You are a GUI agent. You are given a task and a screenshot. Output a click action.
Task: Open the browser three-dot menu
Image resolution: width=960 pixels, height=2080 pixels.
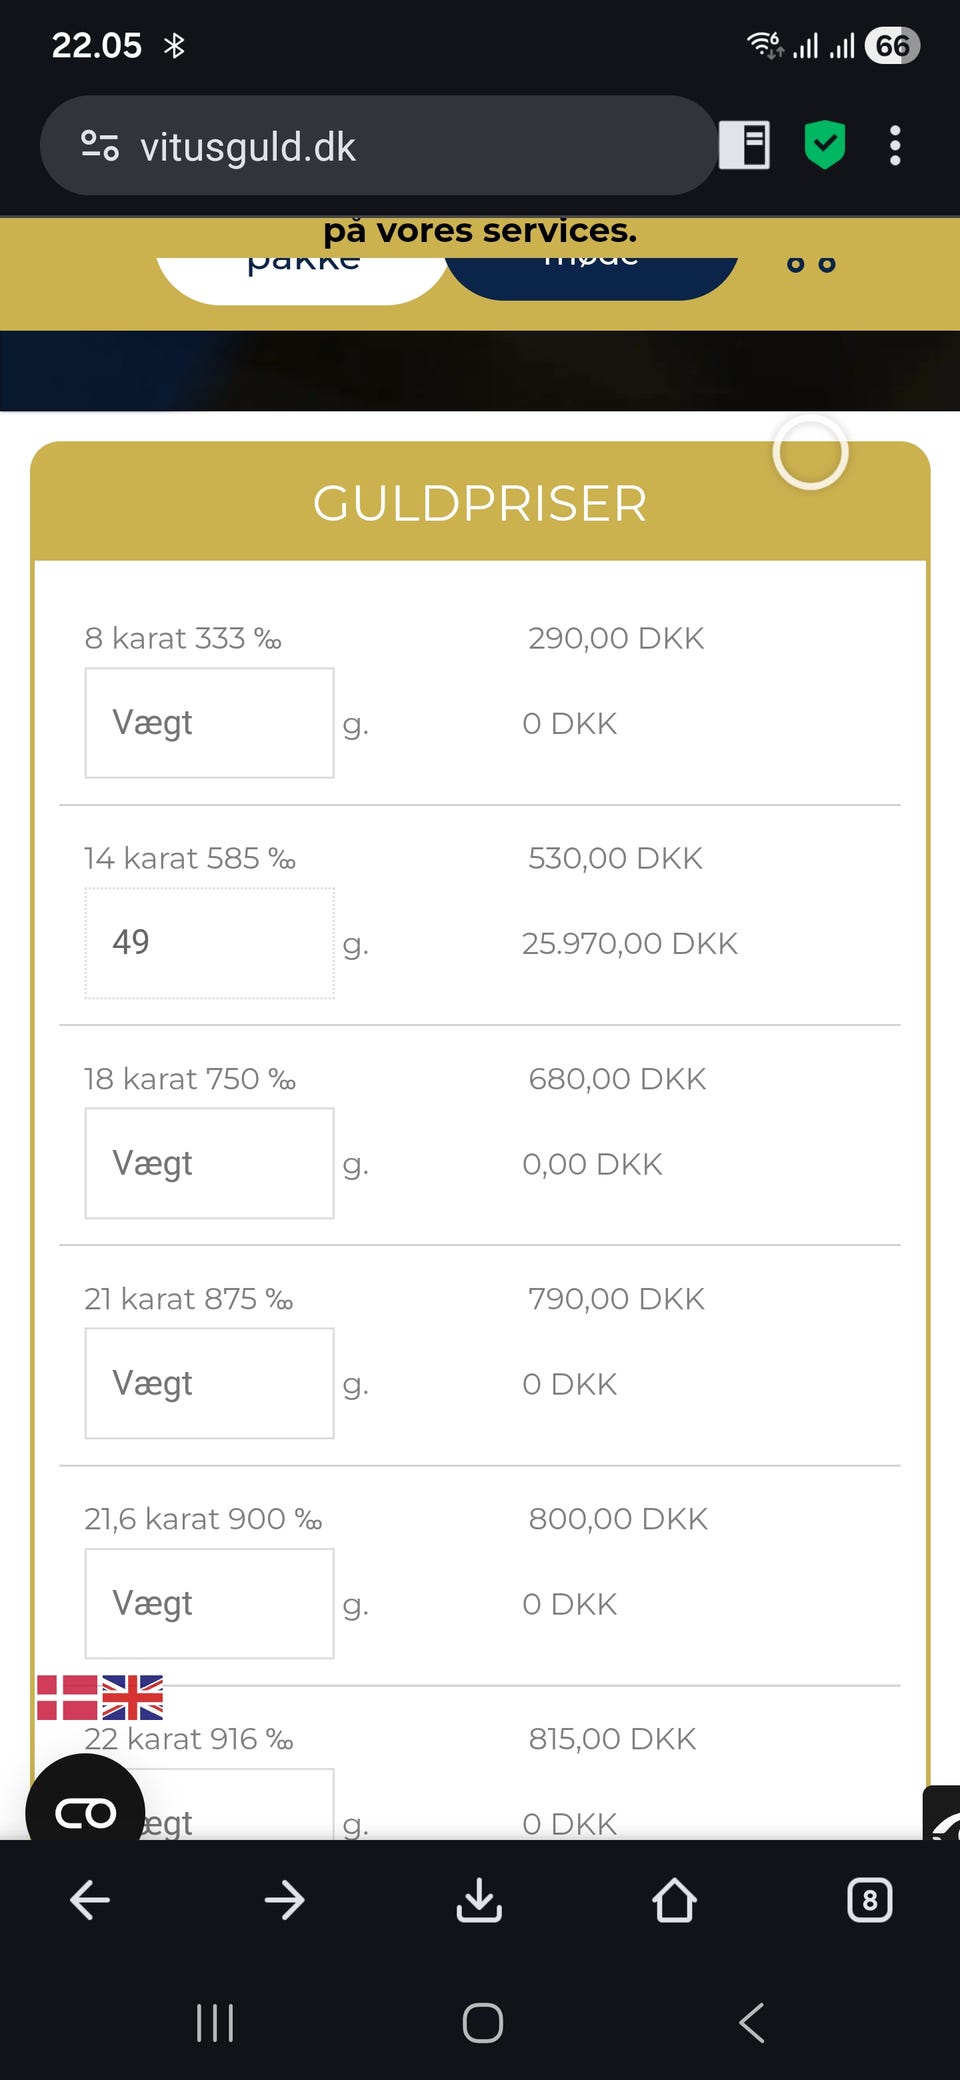895,146
